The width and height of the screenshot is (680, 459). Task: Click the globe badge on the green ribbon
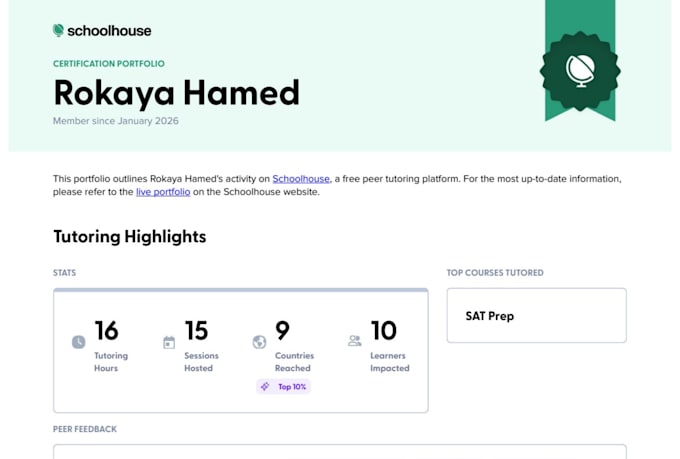pos(580,71)
